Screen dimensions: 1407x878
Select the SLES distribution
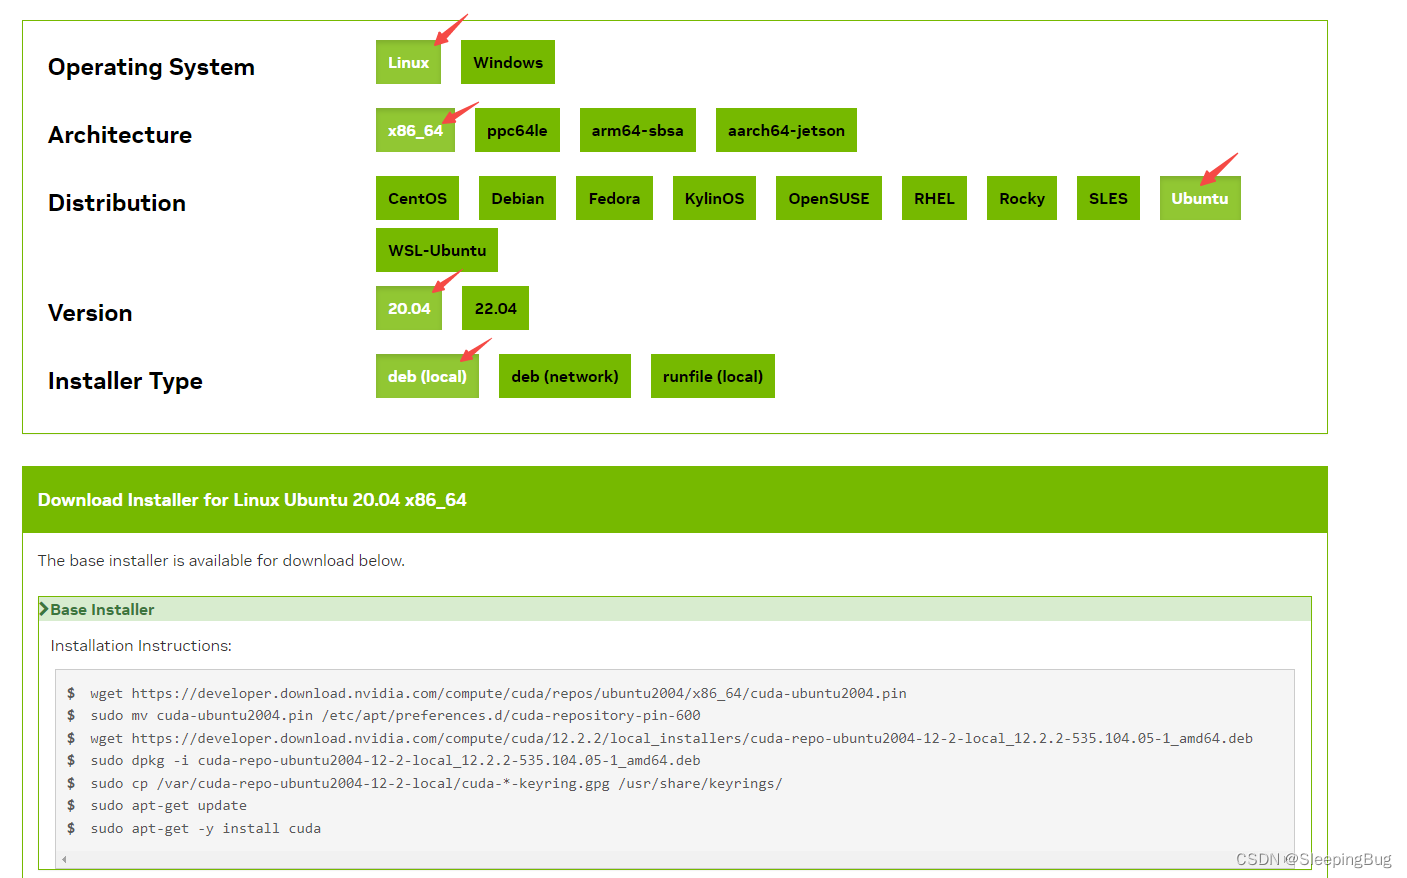(x=1107, y=197)
